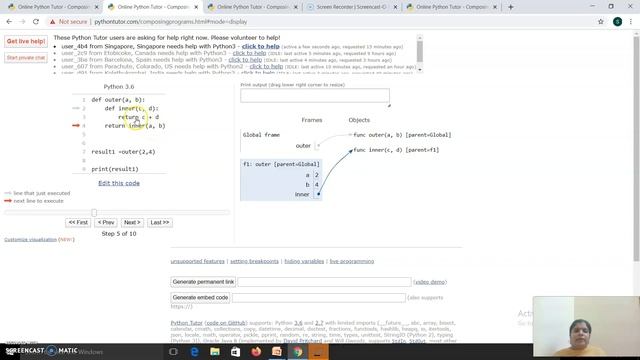640x360 pixels.
Task: Advance with Next > button
Action: (x=132, y=222)
